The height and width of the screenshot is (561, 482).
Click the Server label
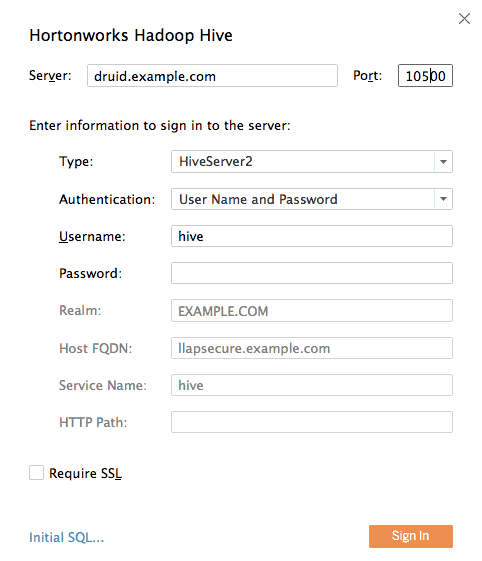tap(50, 75)
